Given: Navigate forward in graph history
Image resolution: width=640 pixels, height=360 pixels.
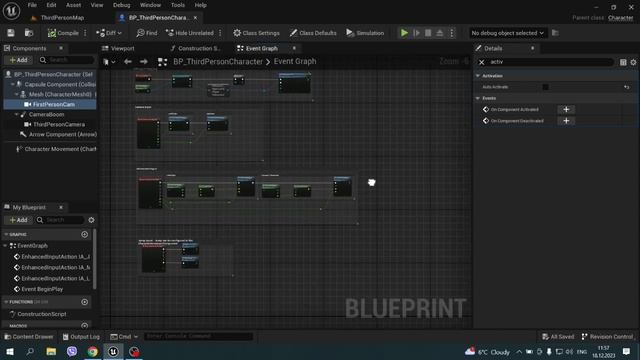Looking at the screenshot, I should (x=143, y=62).
